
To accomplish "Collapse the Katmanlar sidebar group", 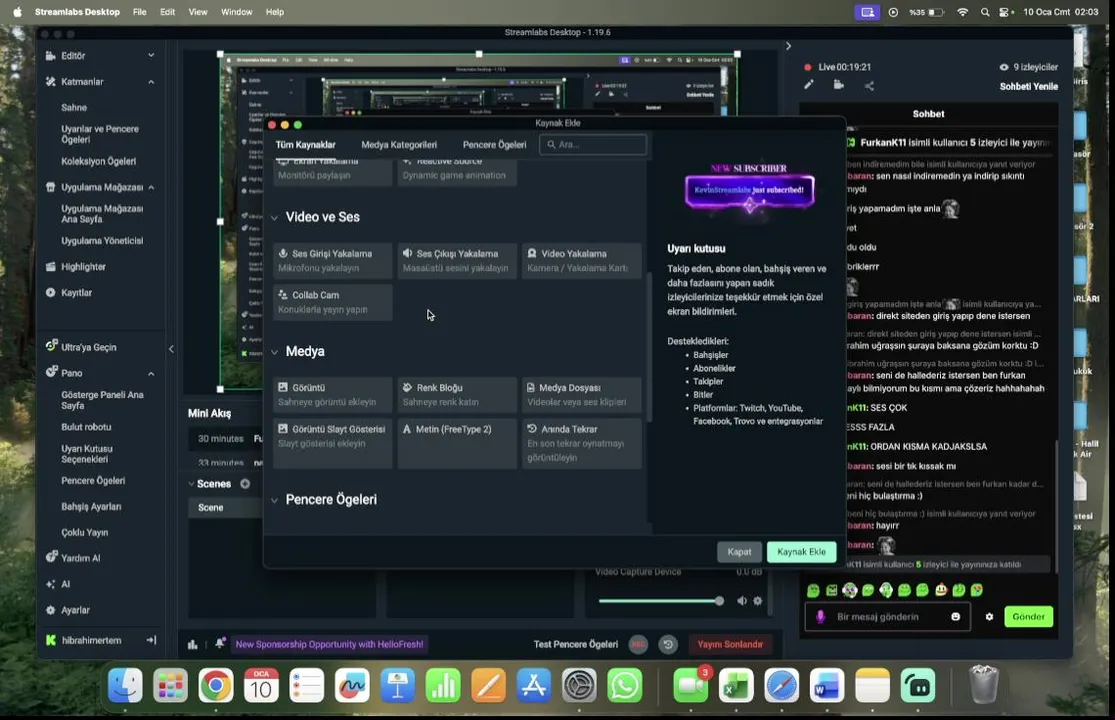I will 151,82.
